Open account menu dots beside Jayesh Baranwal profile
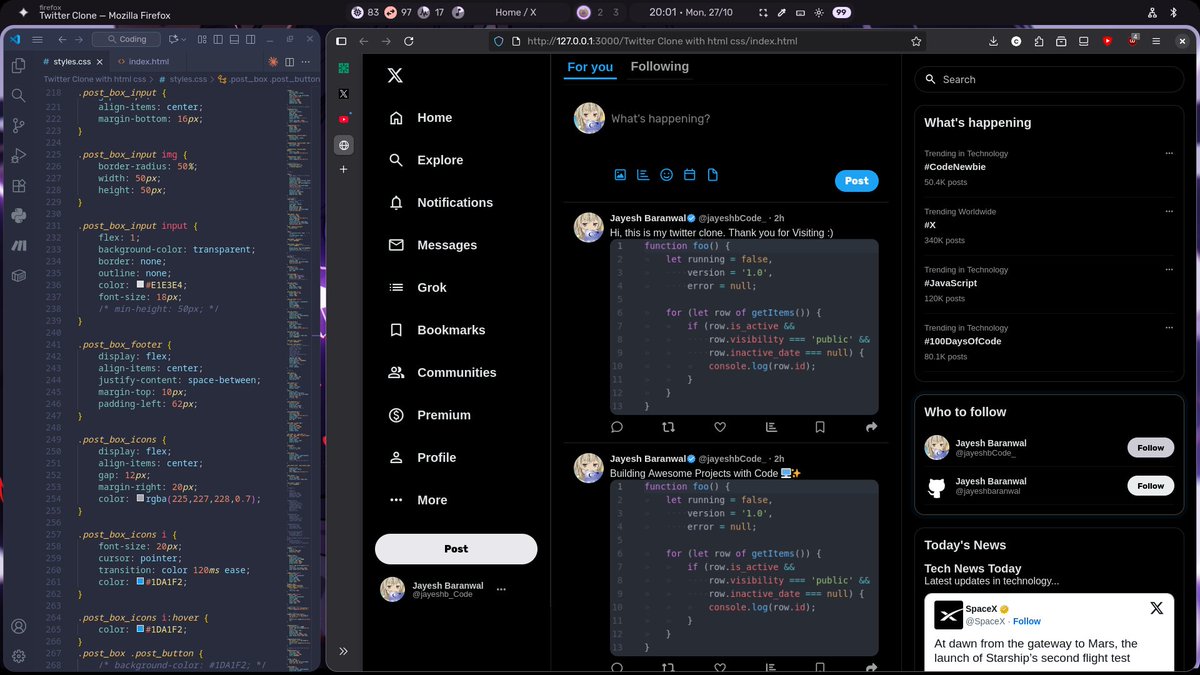This screenshot has height=675, width=1200. click(501, 589)
